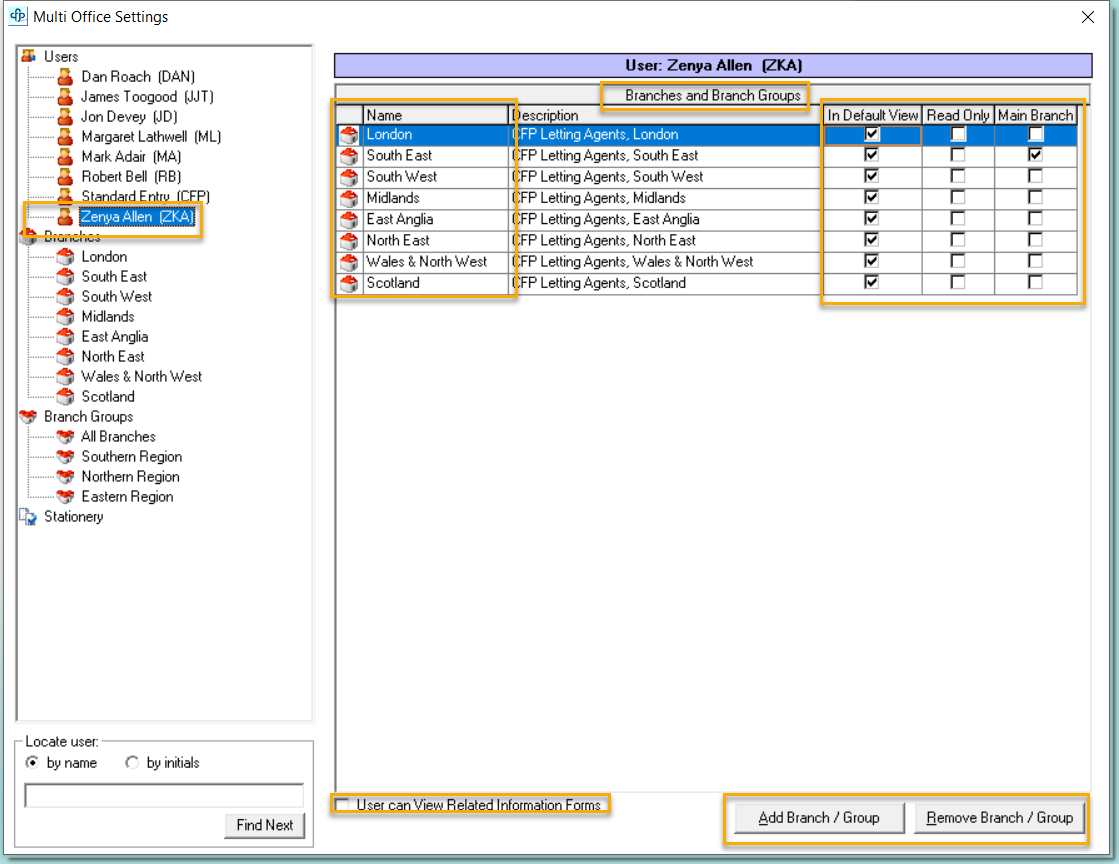The width and height of the screenshot is (1119, 864).
Task: Click the Main Branch column header
Action: pos(1035,115)
